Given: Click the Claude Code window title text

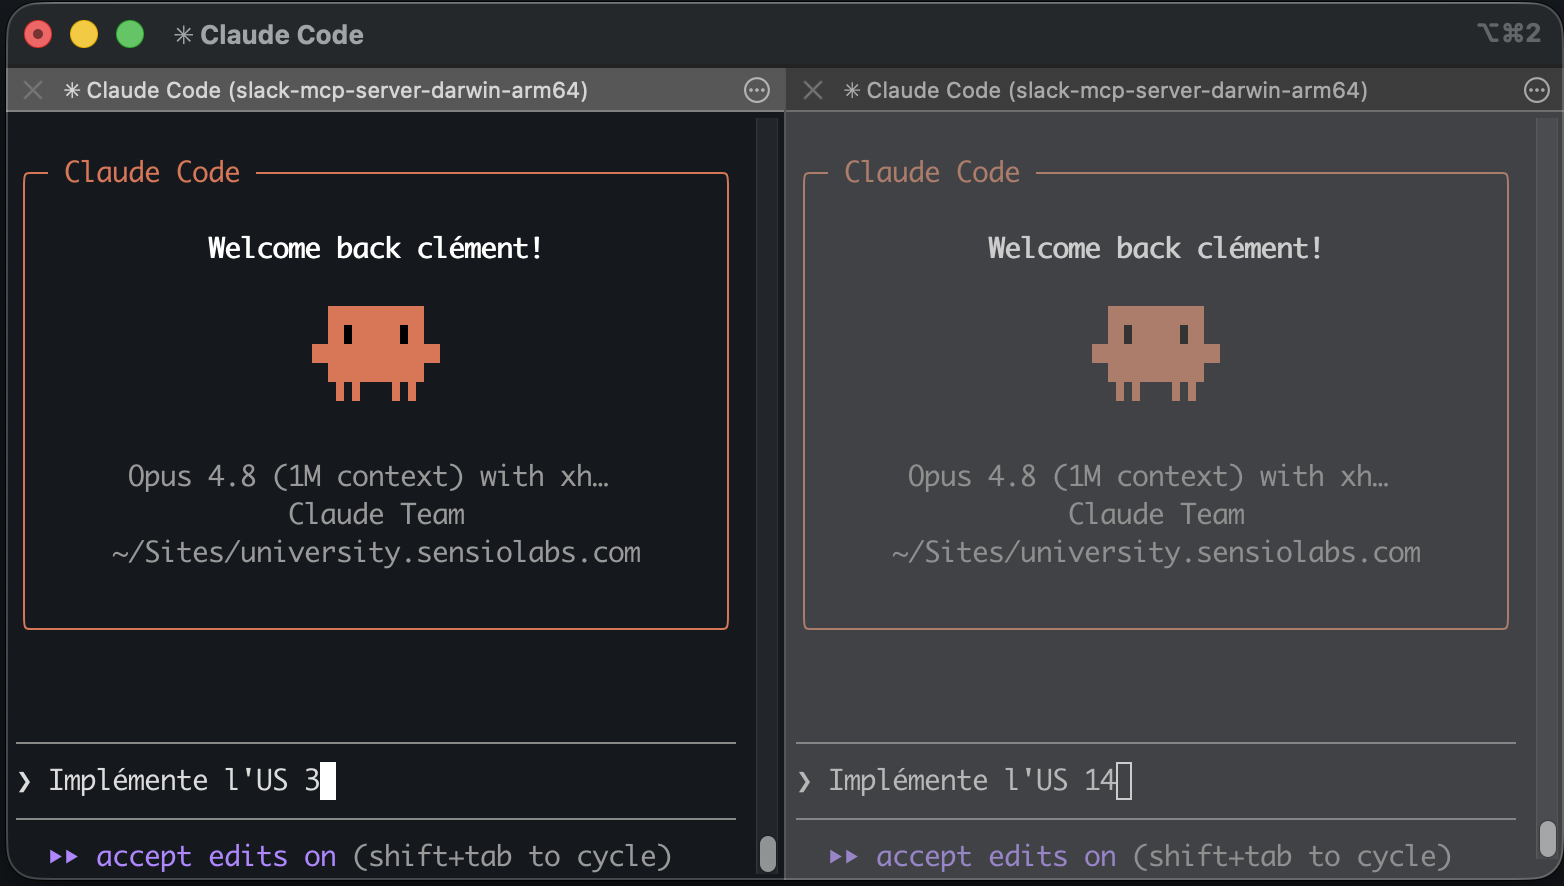Looking at the screenshot, I should pos(282,35).
